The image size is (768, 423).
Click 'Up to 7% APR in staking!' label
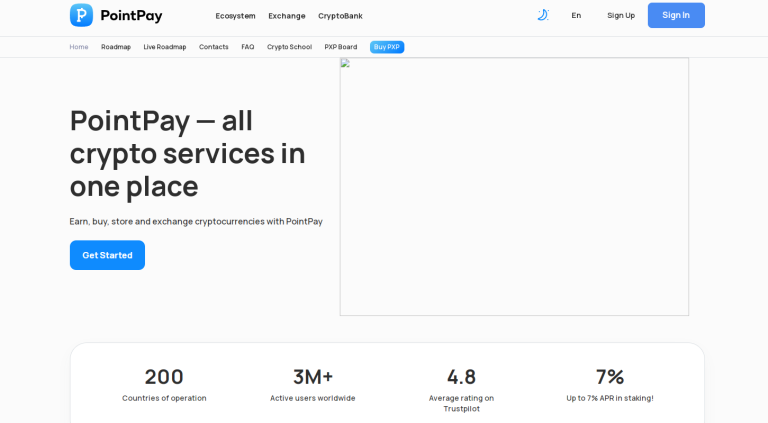pos(610,399)
